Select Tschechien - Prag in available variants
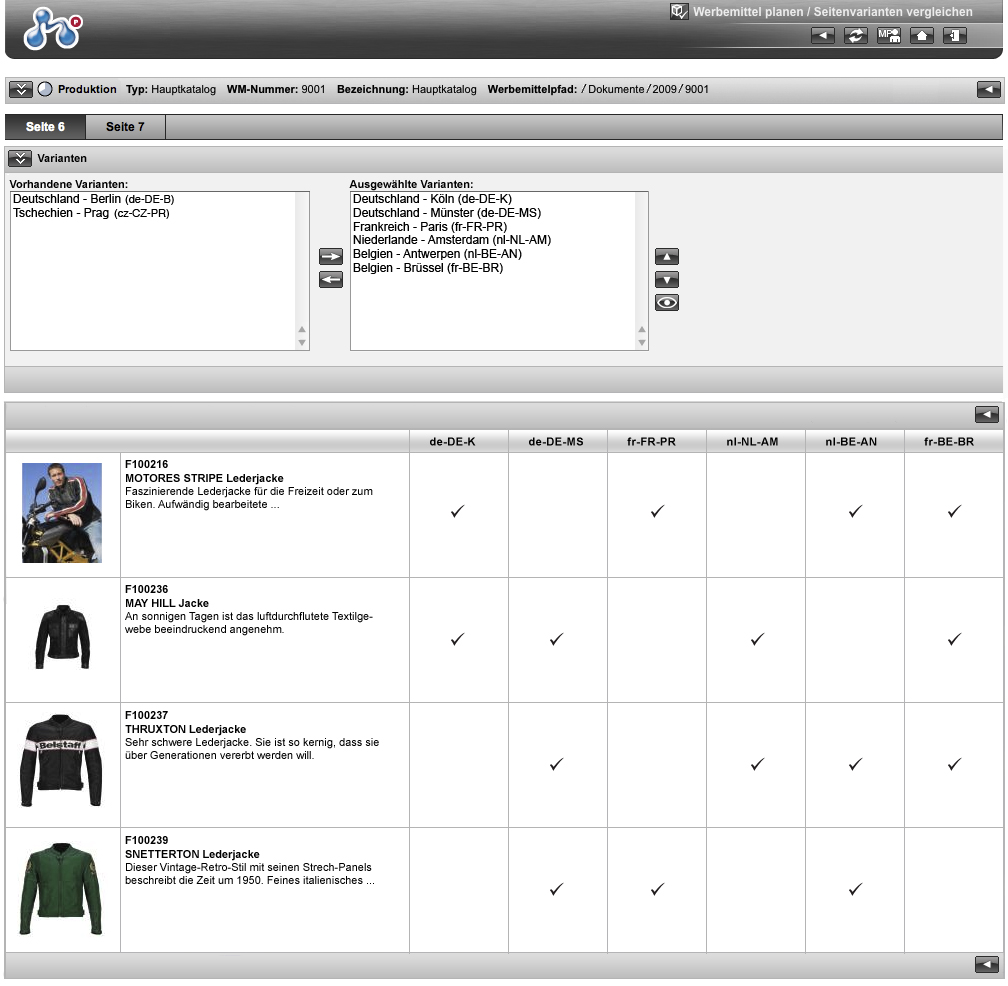1008x986 pixels. (x=91, y=213)
